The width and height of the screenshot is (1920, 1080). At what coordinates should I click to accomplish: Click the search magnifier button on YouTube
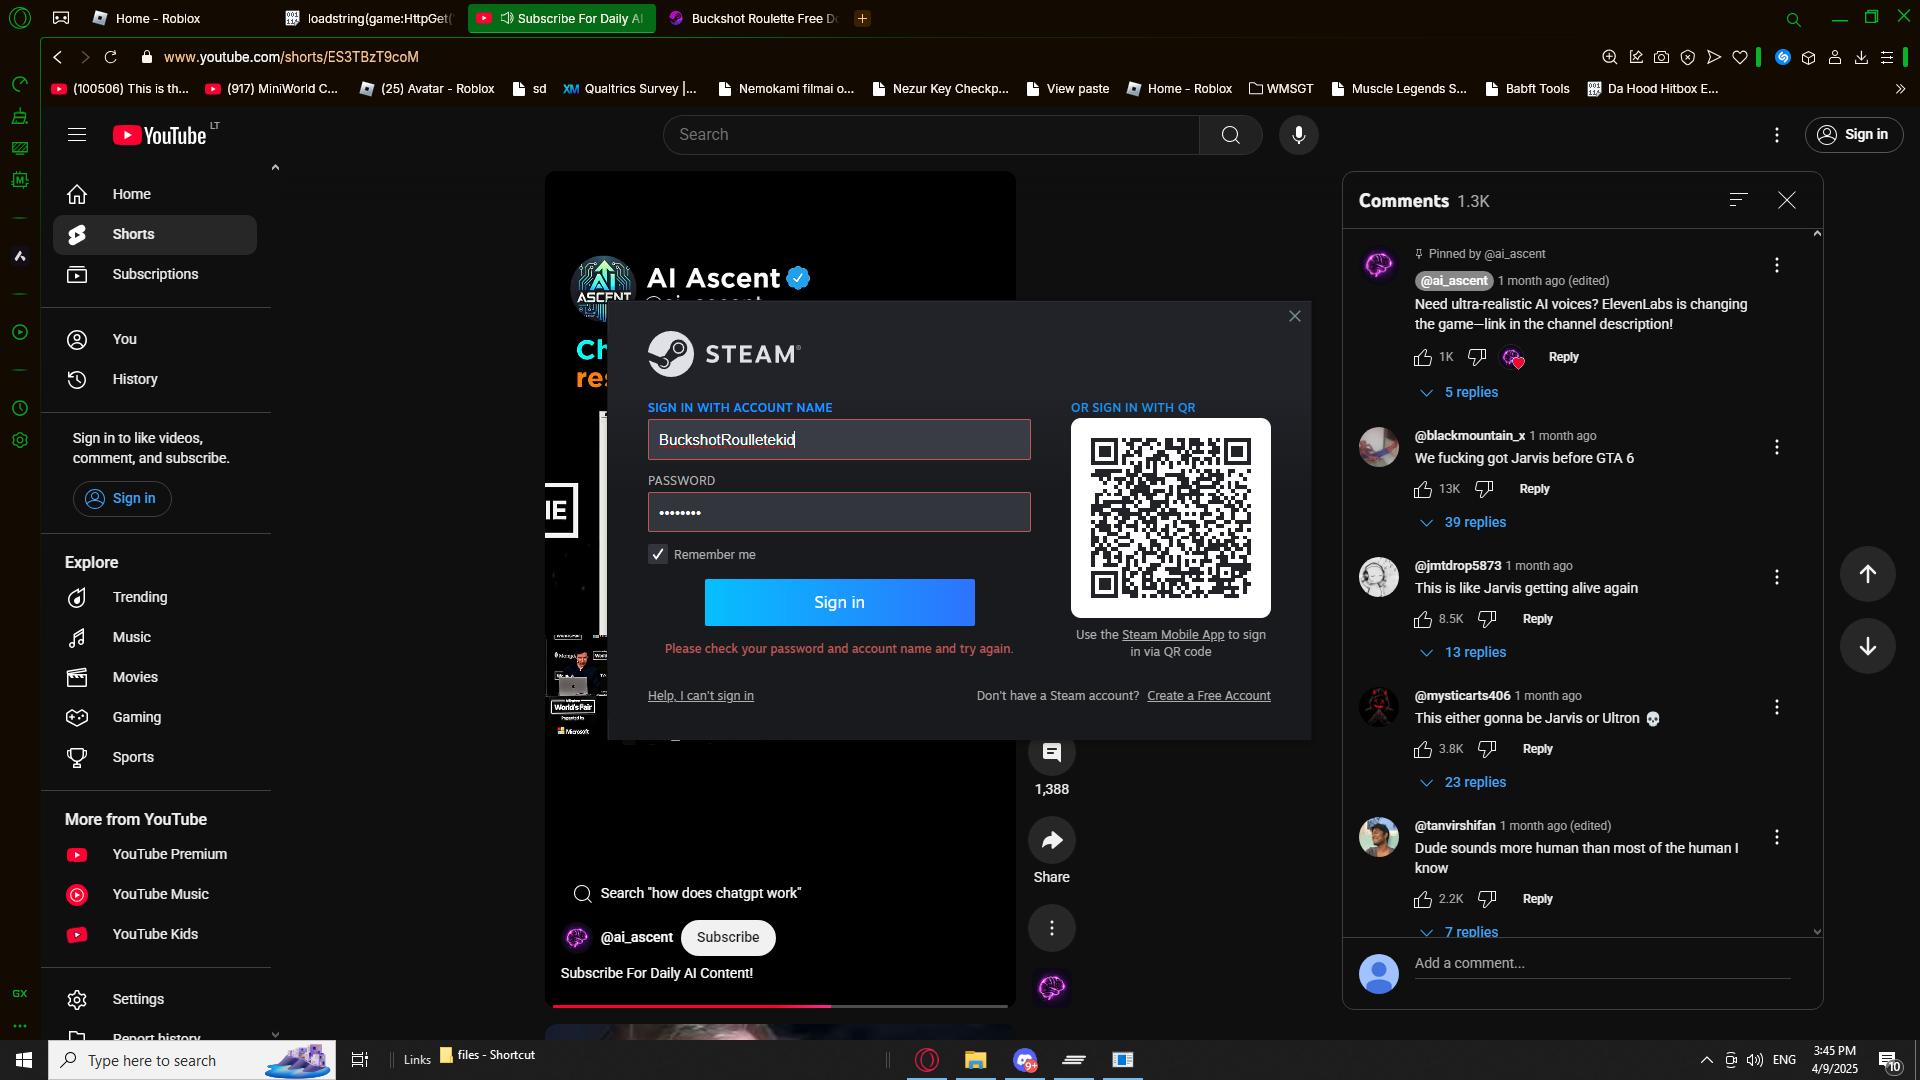[1230, 135]
